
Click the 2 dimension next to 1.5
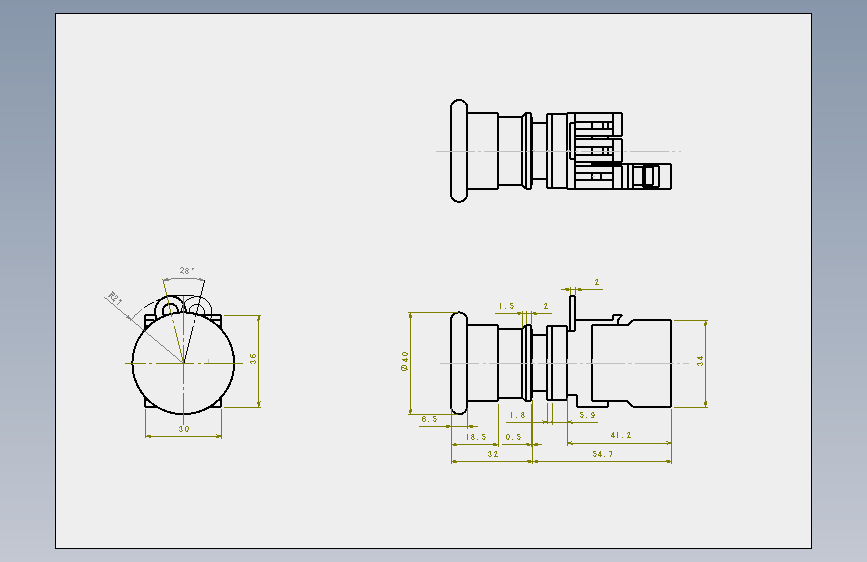[x=546, y=306]
